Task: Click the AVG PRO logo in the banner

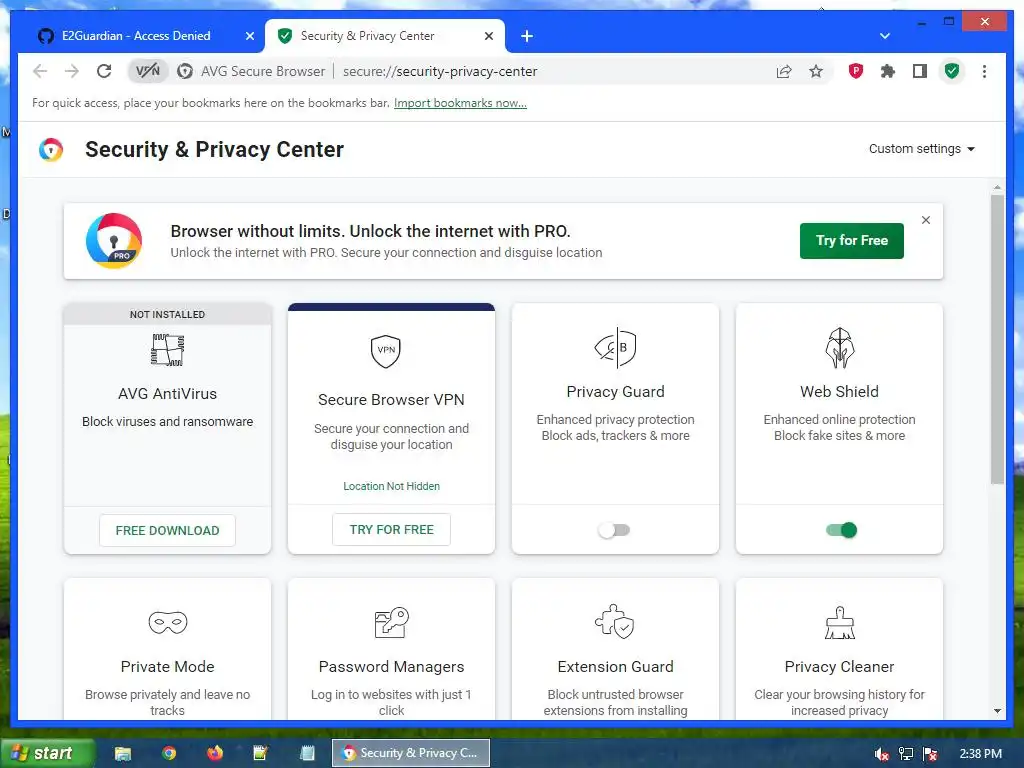Action: pos(114,241)
